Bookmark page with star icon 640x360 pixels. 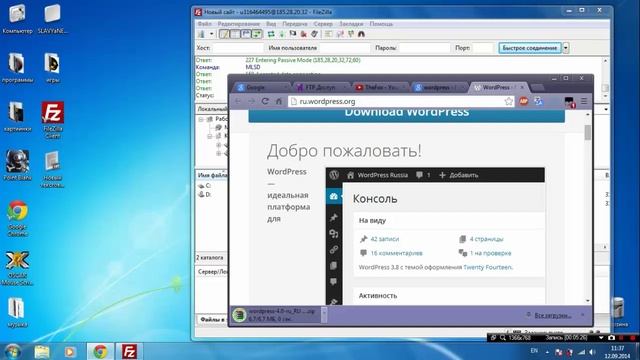(x=508, y=101)
